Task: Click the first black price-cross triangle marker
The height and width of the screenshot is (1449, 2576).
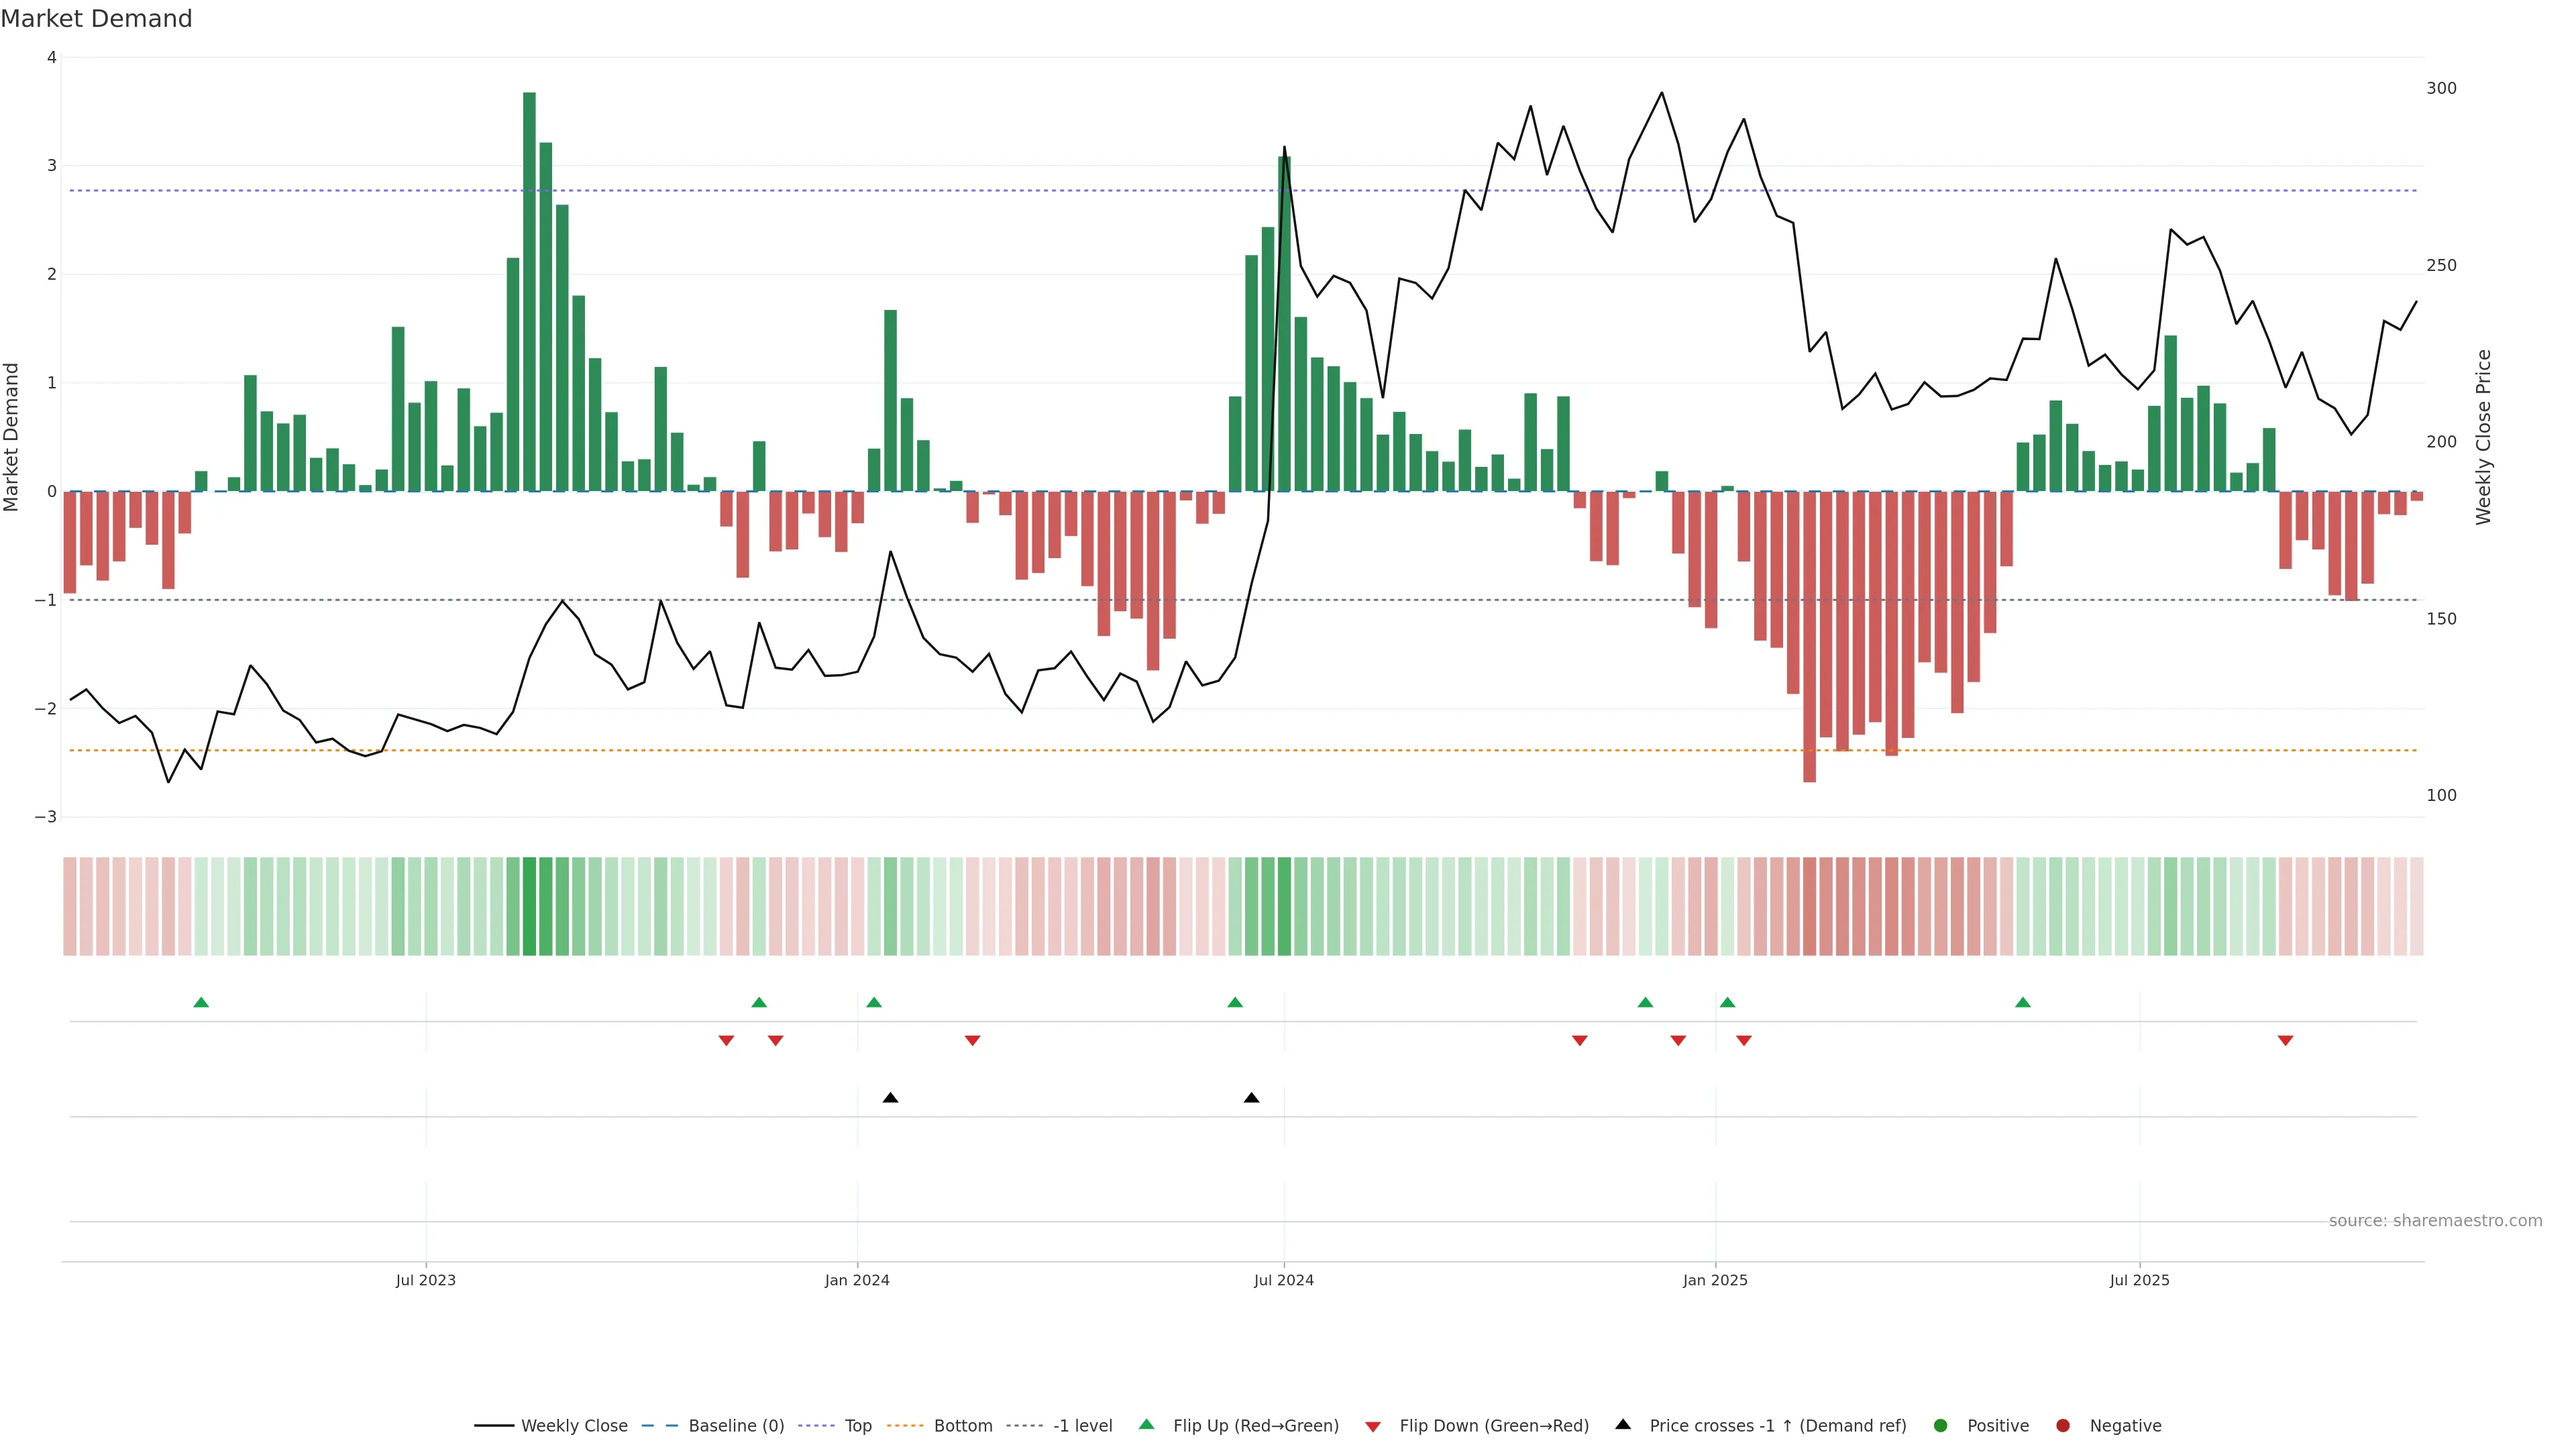Action: [890, 1098]
